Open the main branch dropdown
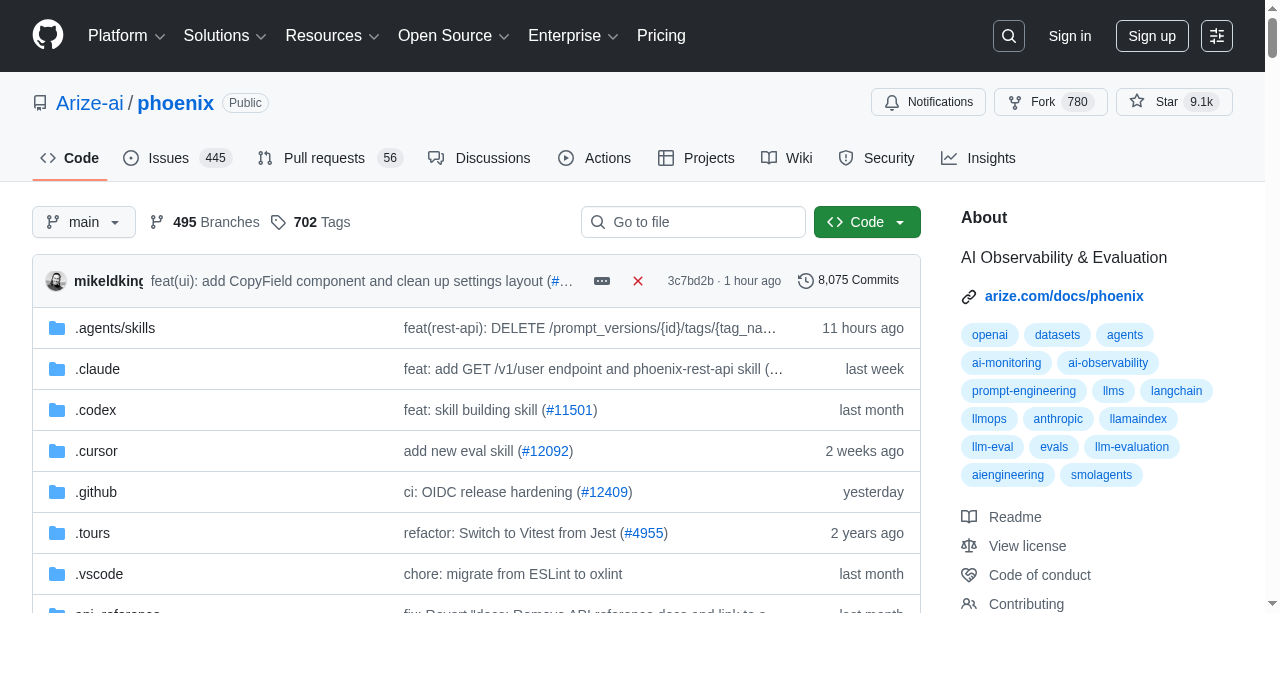 84,222
